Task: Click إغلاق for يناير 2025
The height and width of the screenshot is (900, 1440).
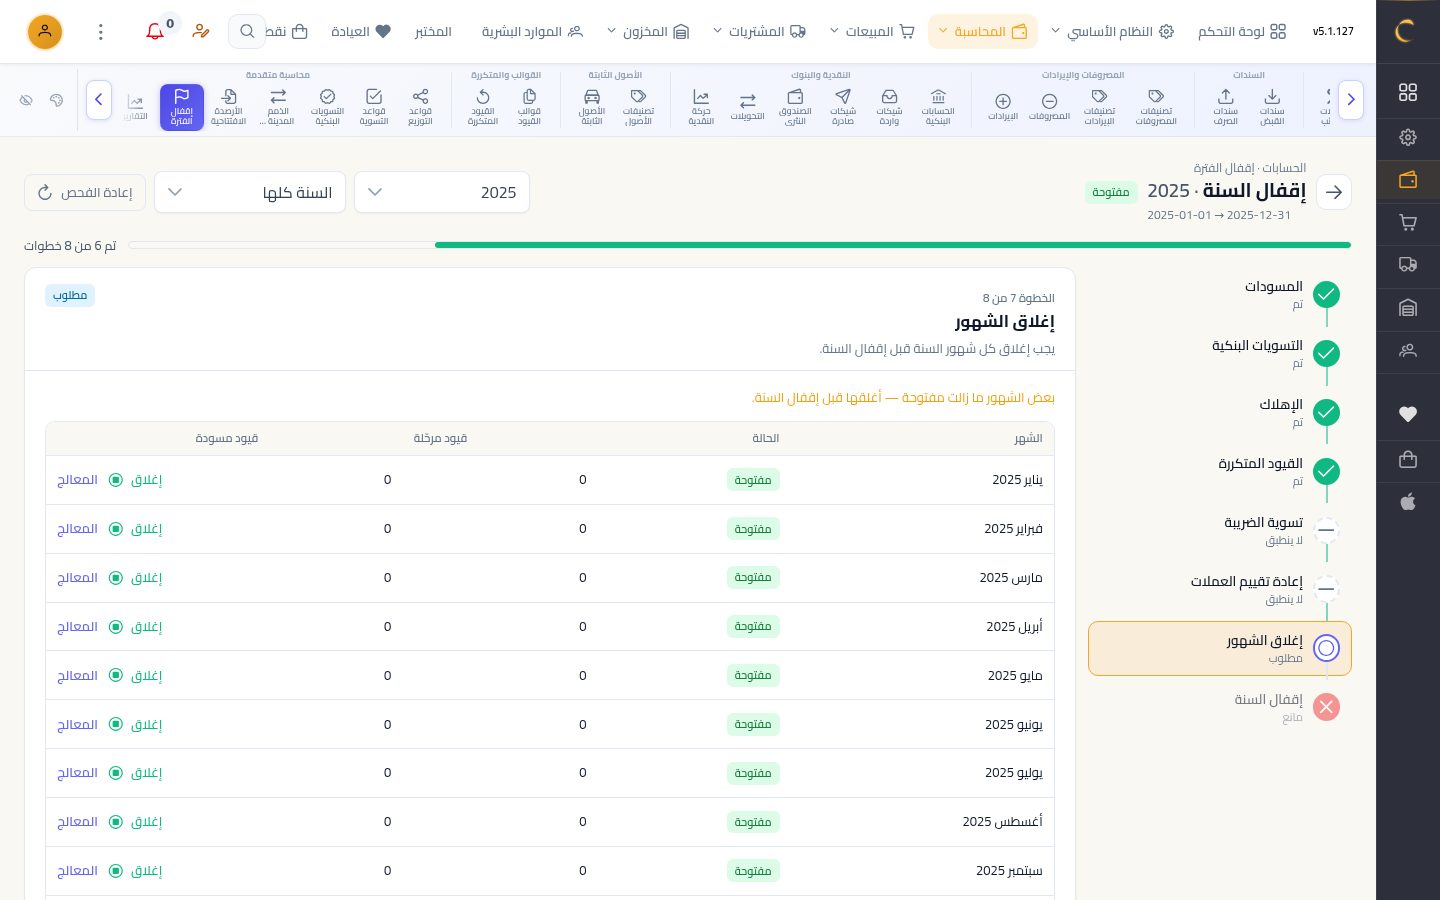Action: 136,480
